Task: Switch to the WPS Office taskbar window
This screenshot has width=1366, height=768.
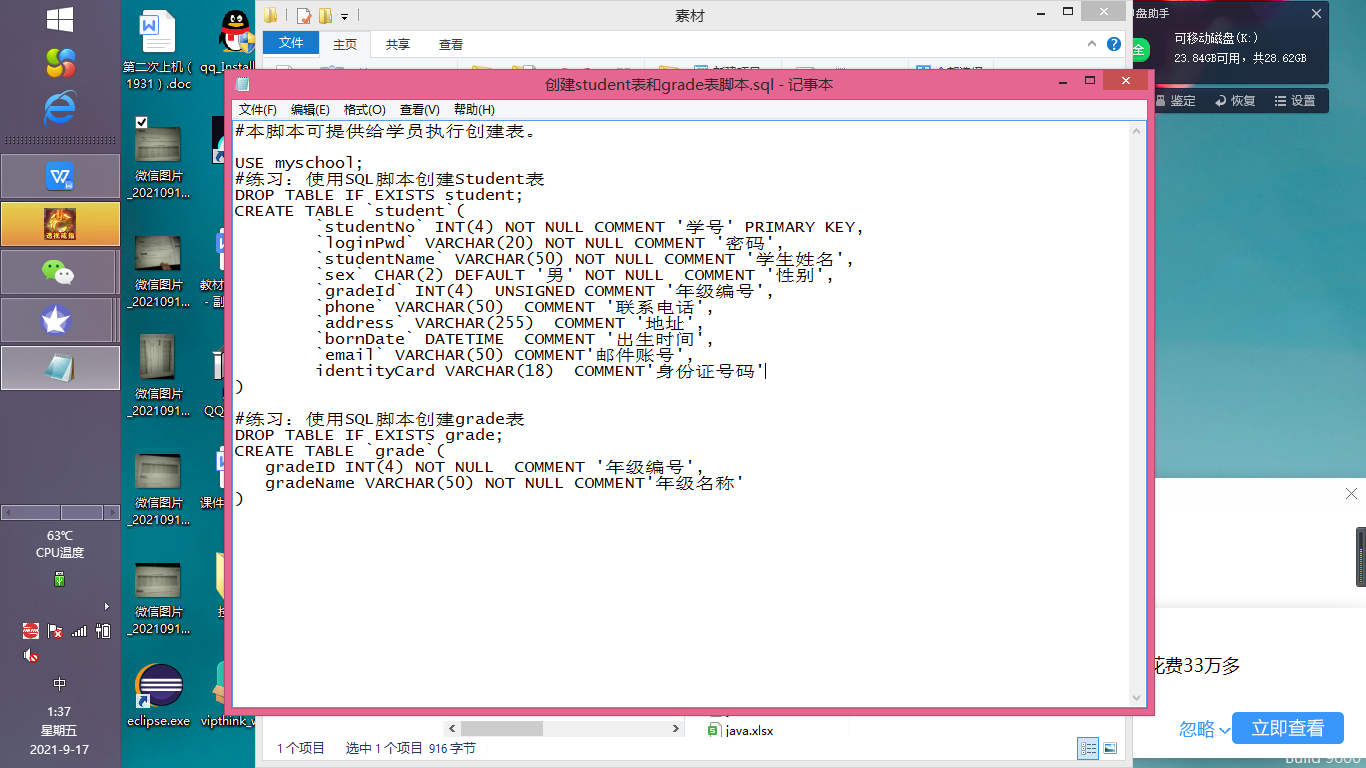Action: coord(60,177)
